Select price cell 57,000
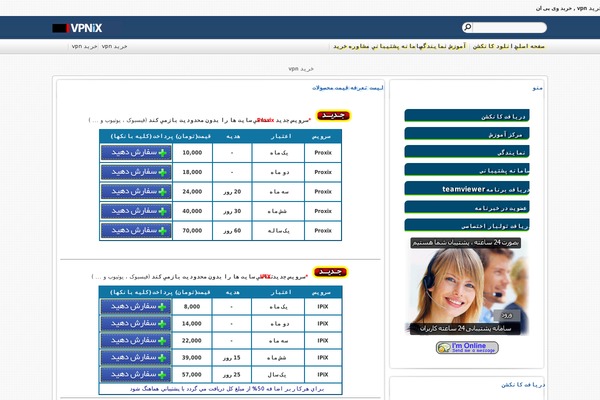This screenshot has height=400, width=600. [192, 374]
